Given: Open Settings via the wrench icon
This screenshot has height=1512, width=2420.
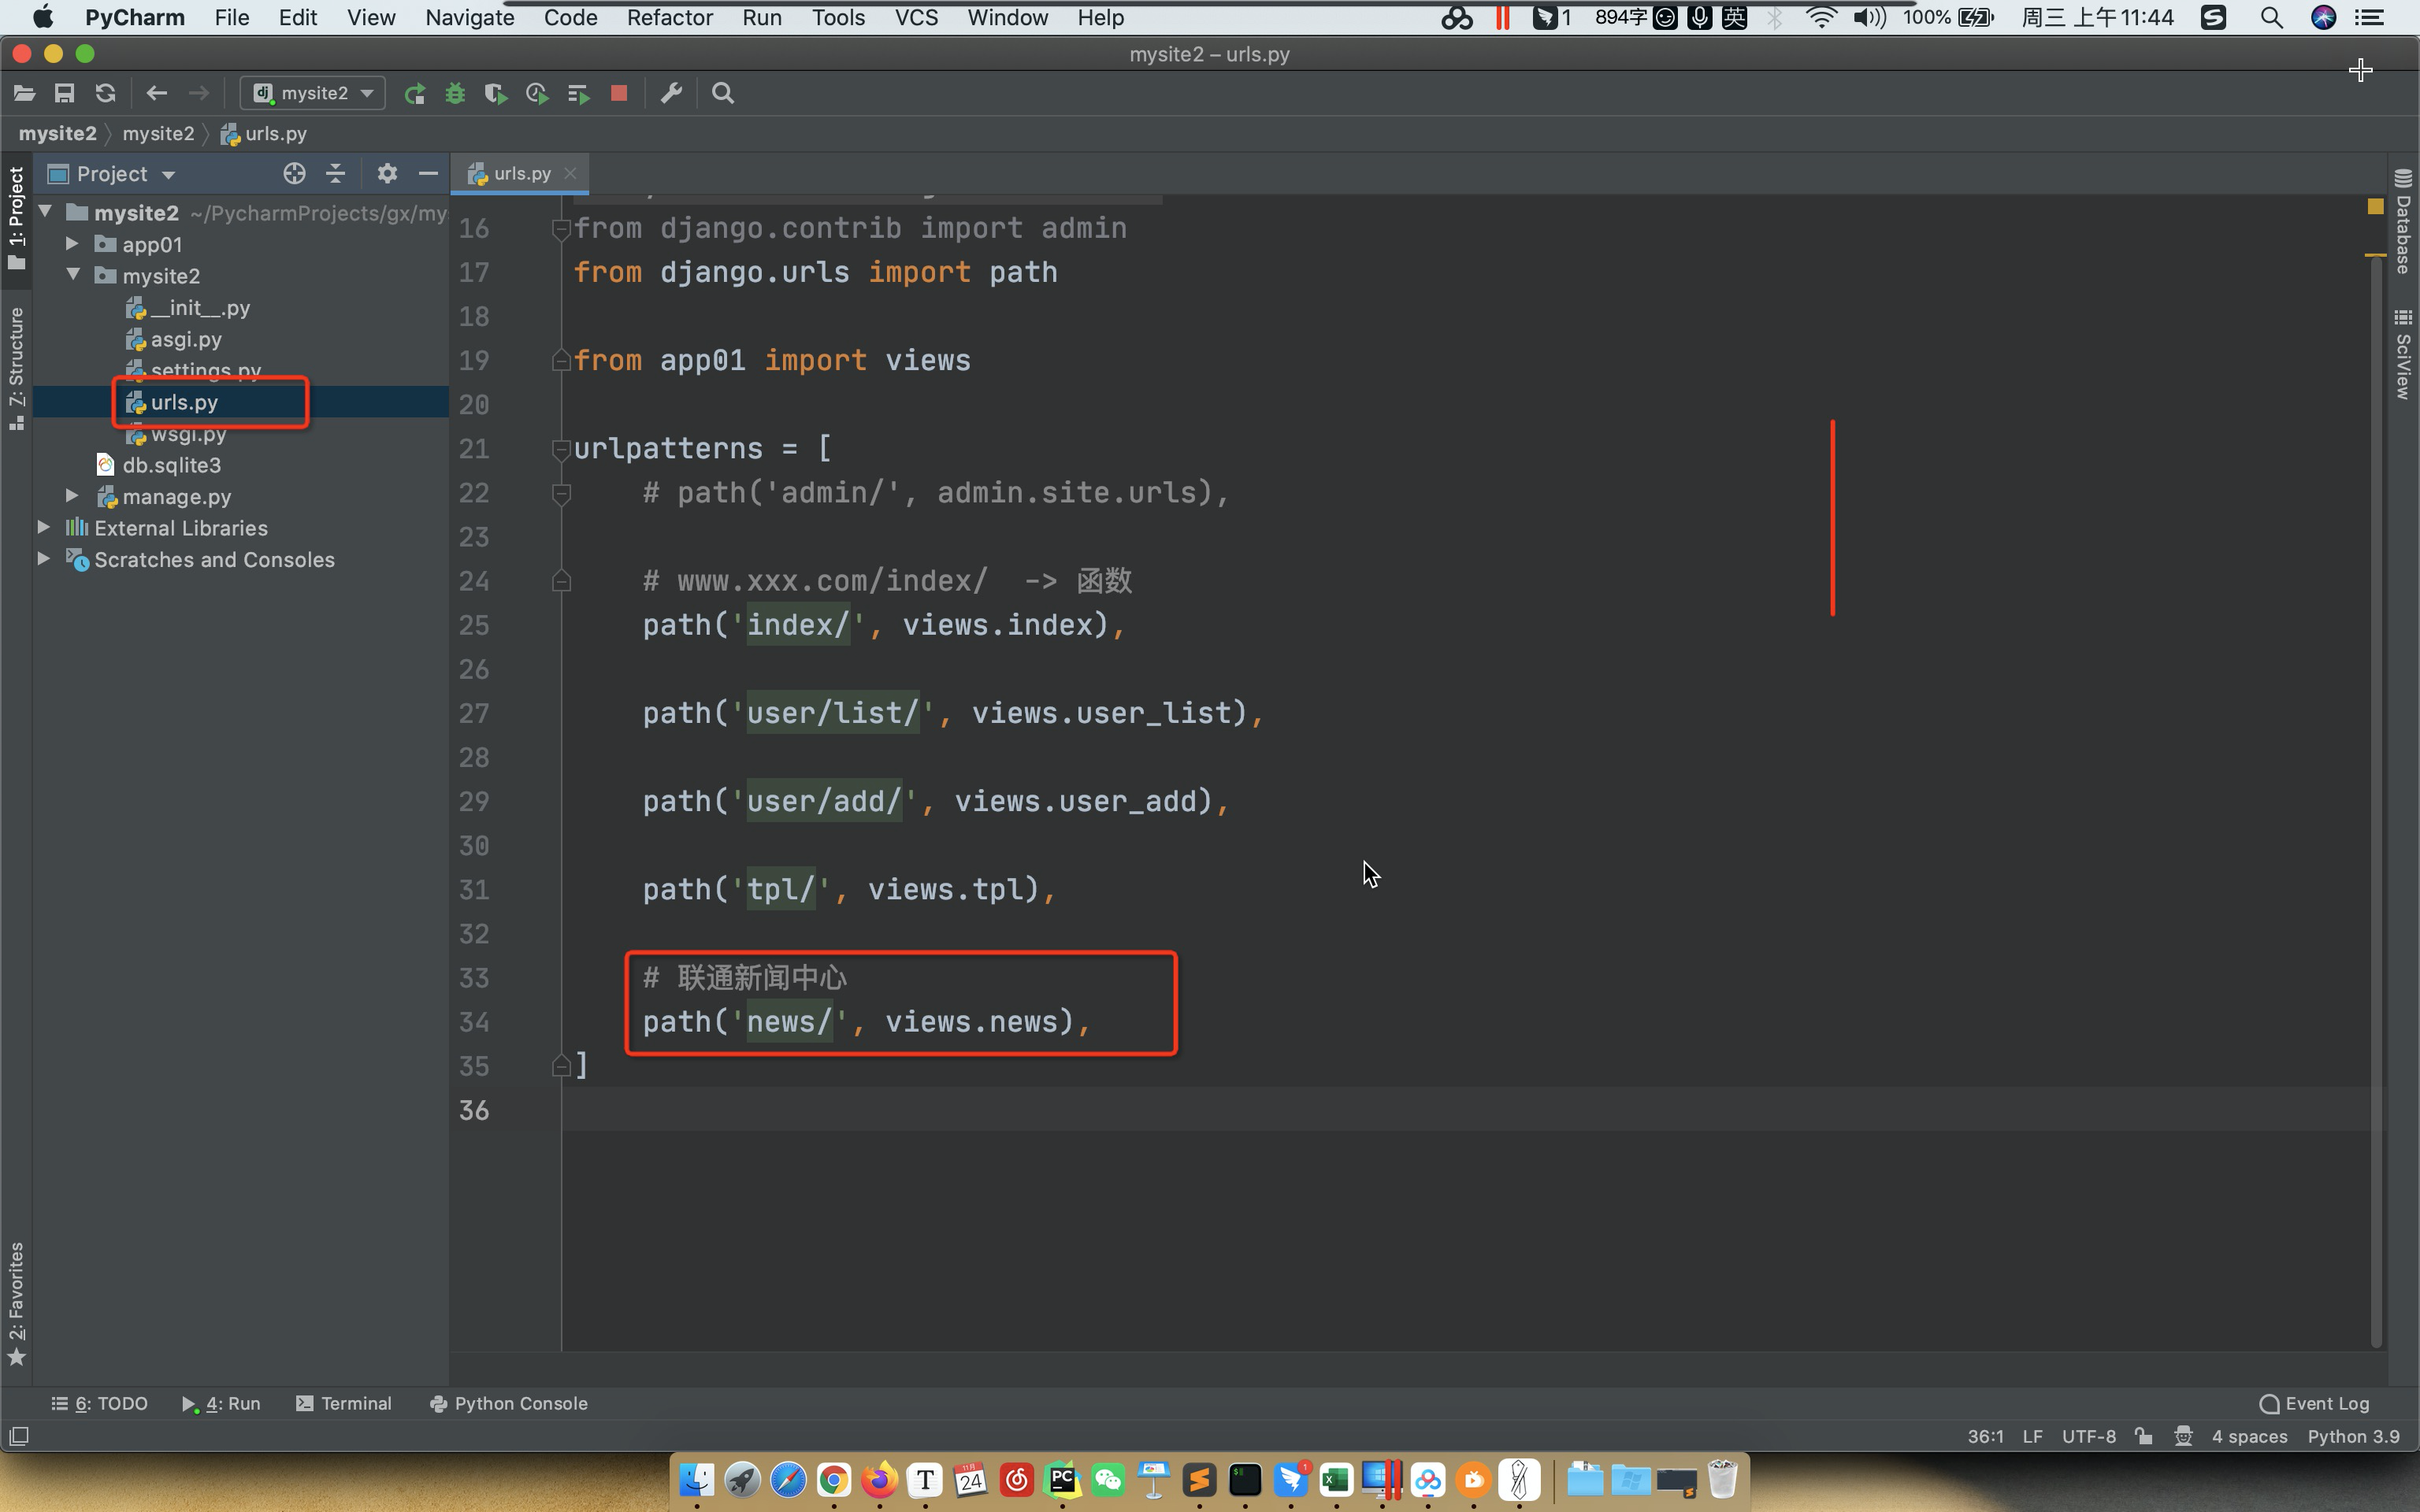Looking at the screenshot, I should coord(671,93).
